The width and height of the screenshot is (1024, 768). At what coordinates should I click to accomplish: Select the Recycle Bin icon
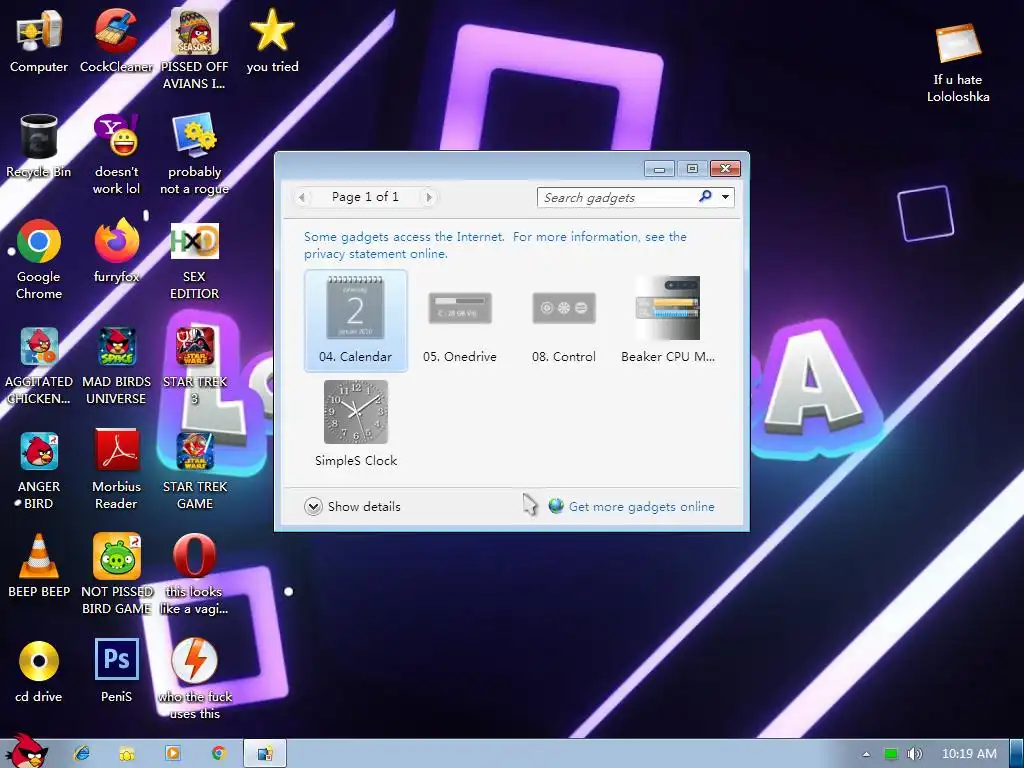point(39,146)
